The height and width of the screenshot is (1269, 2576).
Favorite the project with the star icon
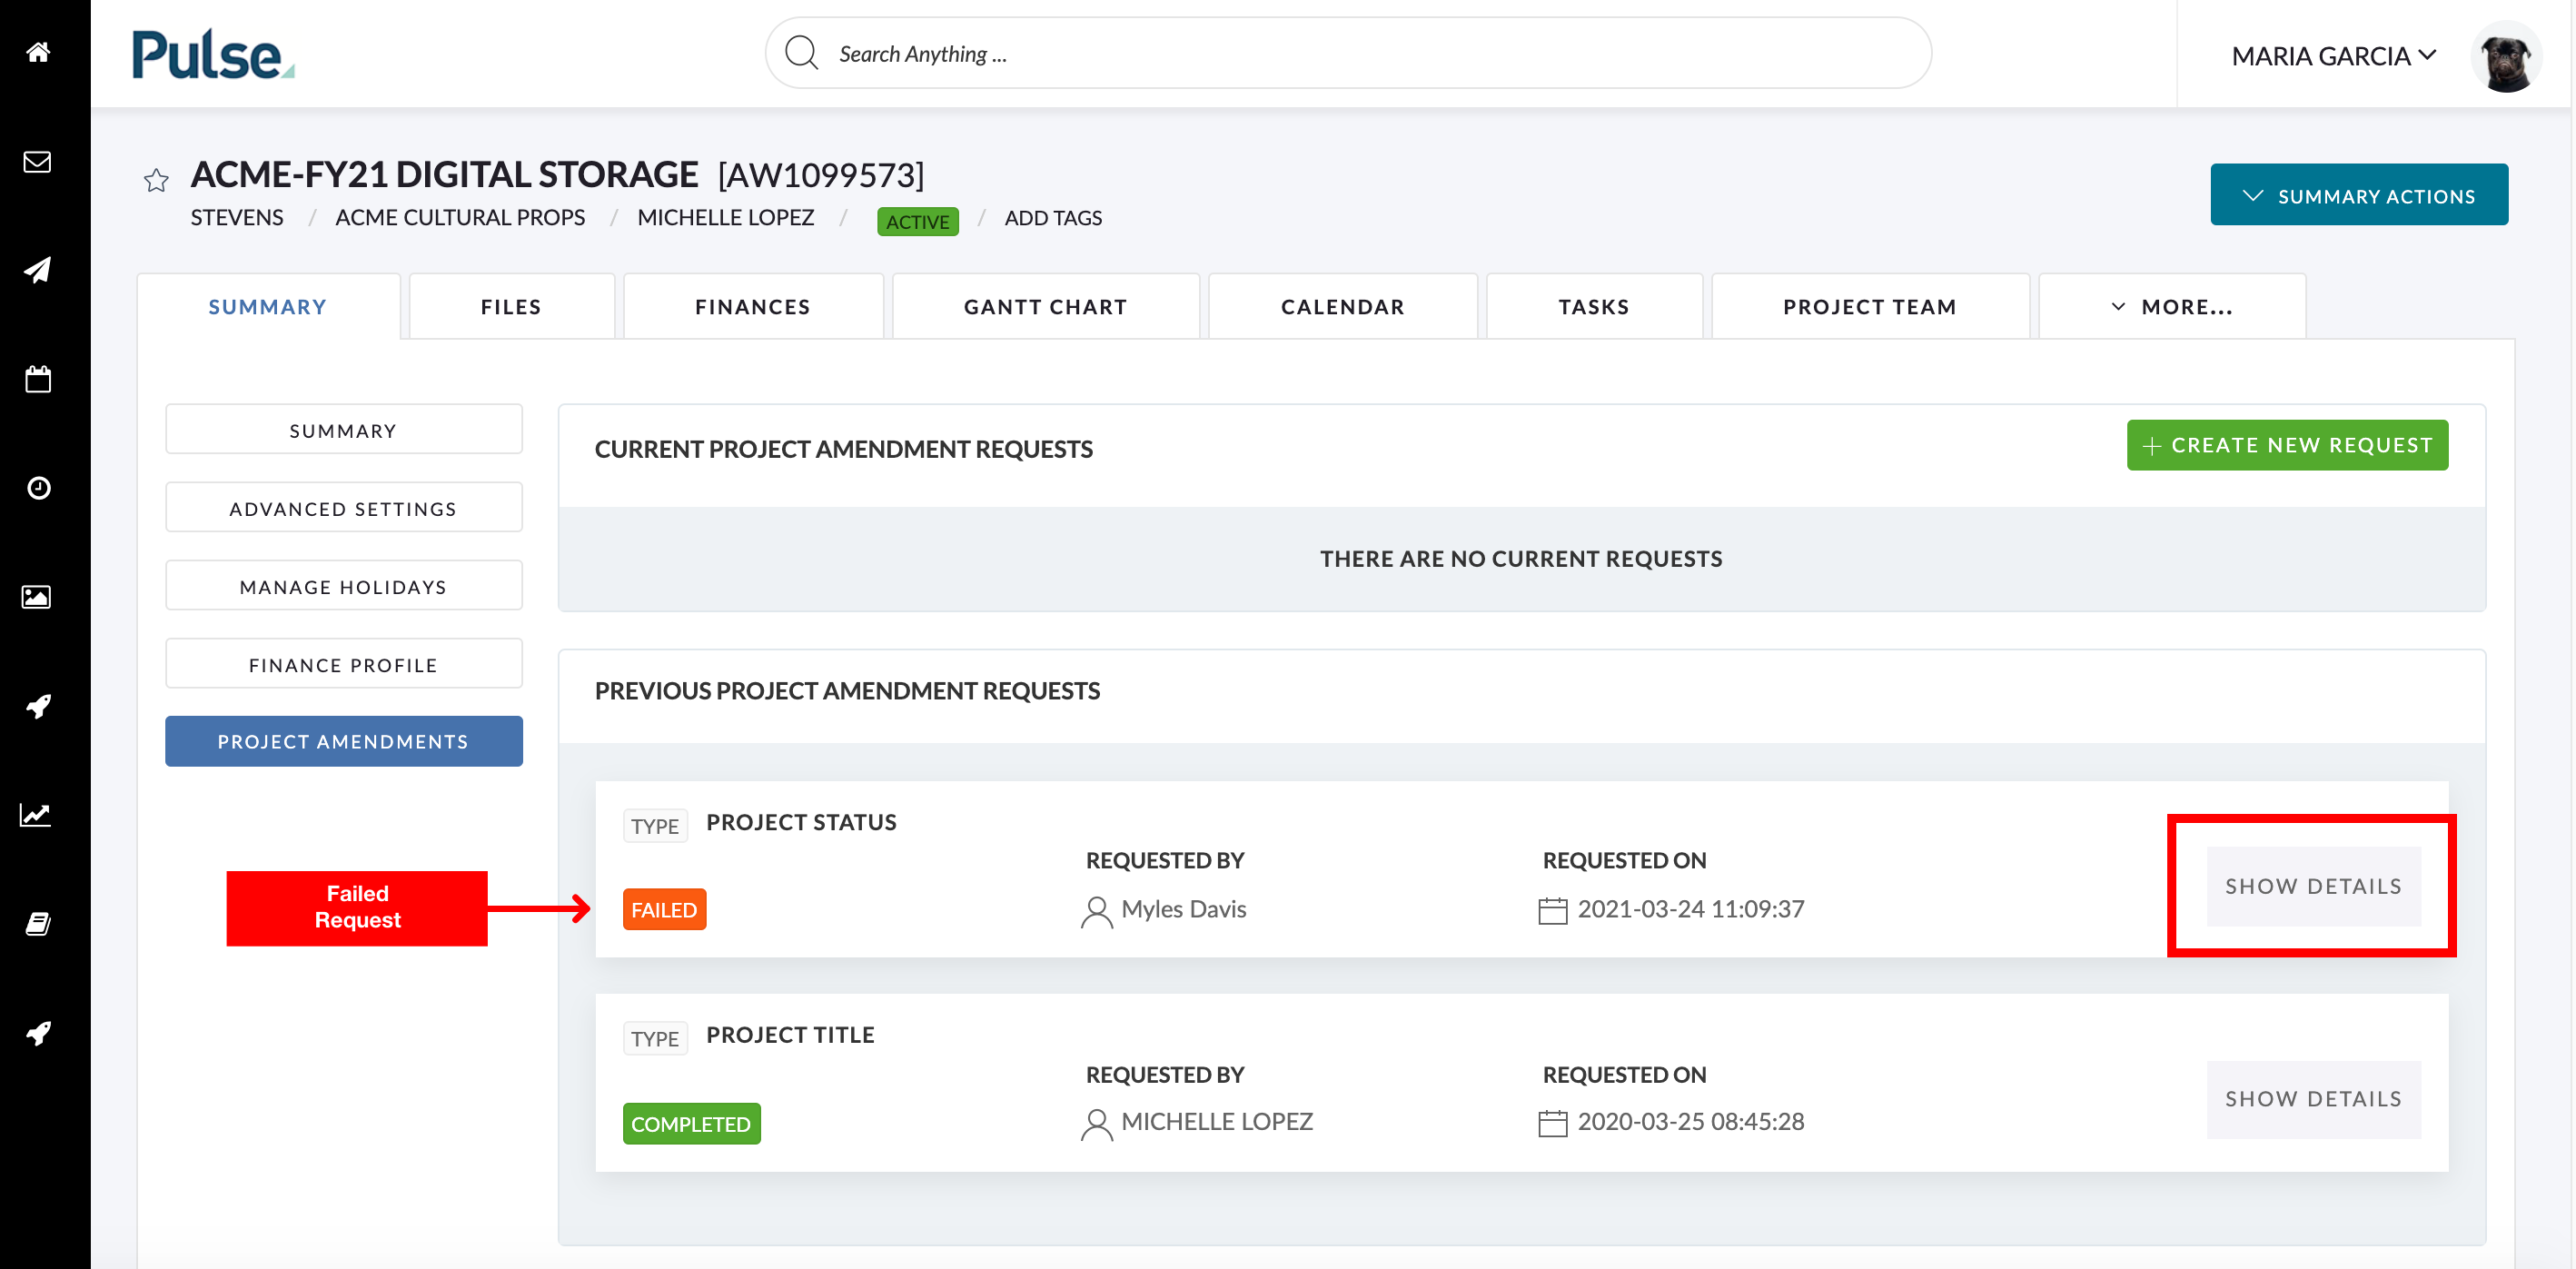[x=156, y=180]
